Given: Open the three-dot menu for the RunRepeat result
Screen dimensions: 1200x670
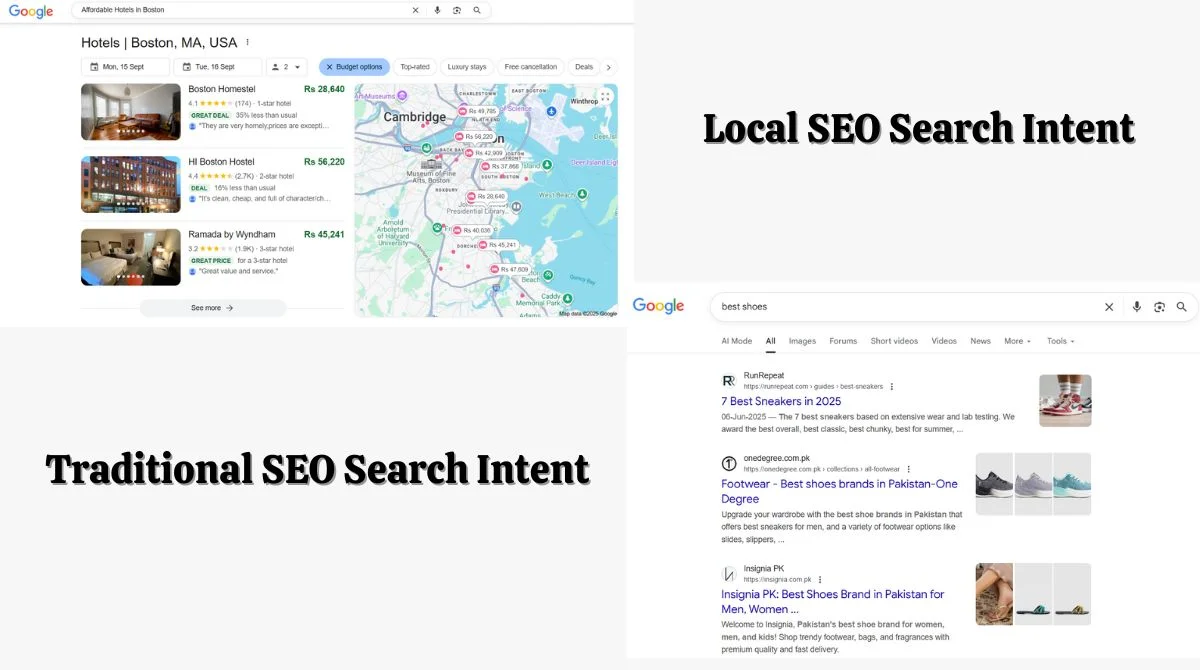Looking at the screenshot, I should click(891, 386).
